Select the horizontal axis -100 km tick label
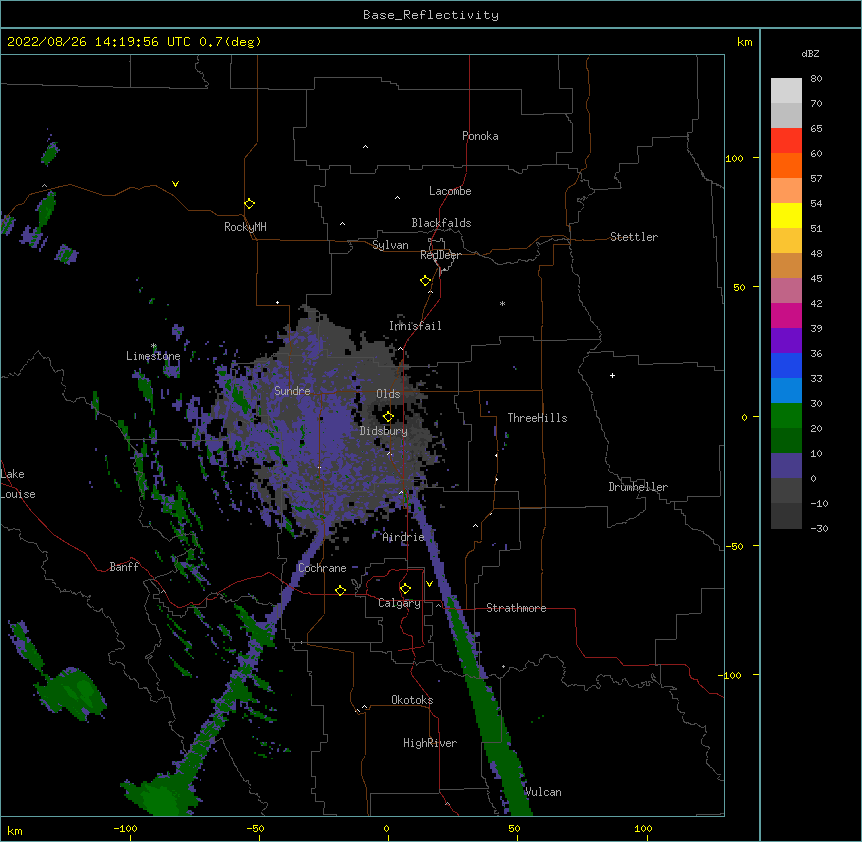862x842 pixels. click(x=125, y=828)
